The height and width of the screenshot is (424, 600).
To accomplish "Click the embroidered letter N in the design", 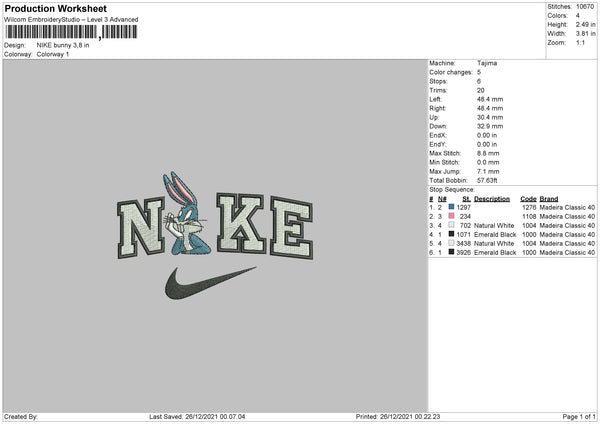I will 141,228.
